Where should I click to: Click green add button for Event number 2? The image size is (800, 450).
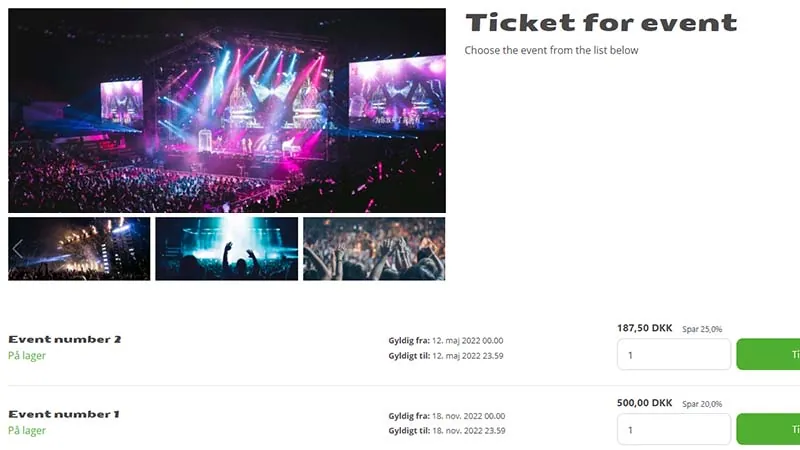(768, 355)
